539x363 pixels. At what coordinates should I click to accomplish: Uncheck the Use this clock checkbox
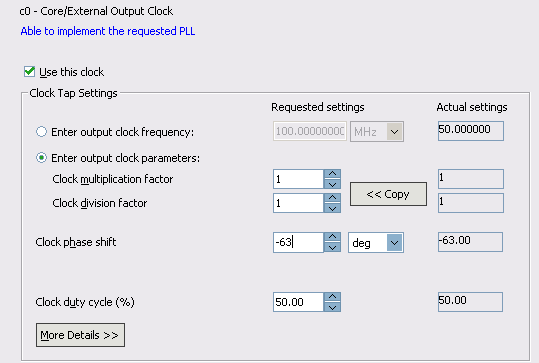click(30, 72)
